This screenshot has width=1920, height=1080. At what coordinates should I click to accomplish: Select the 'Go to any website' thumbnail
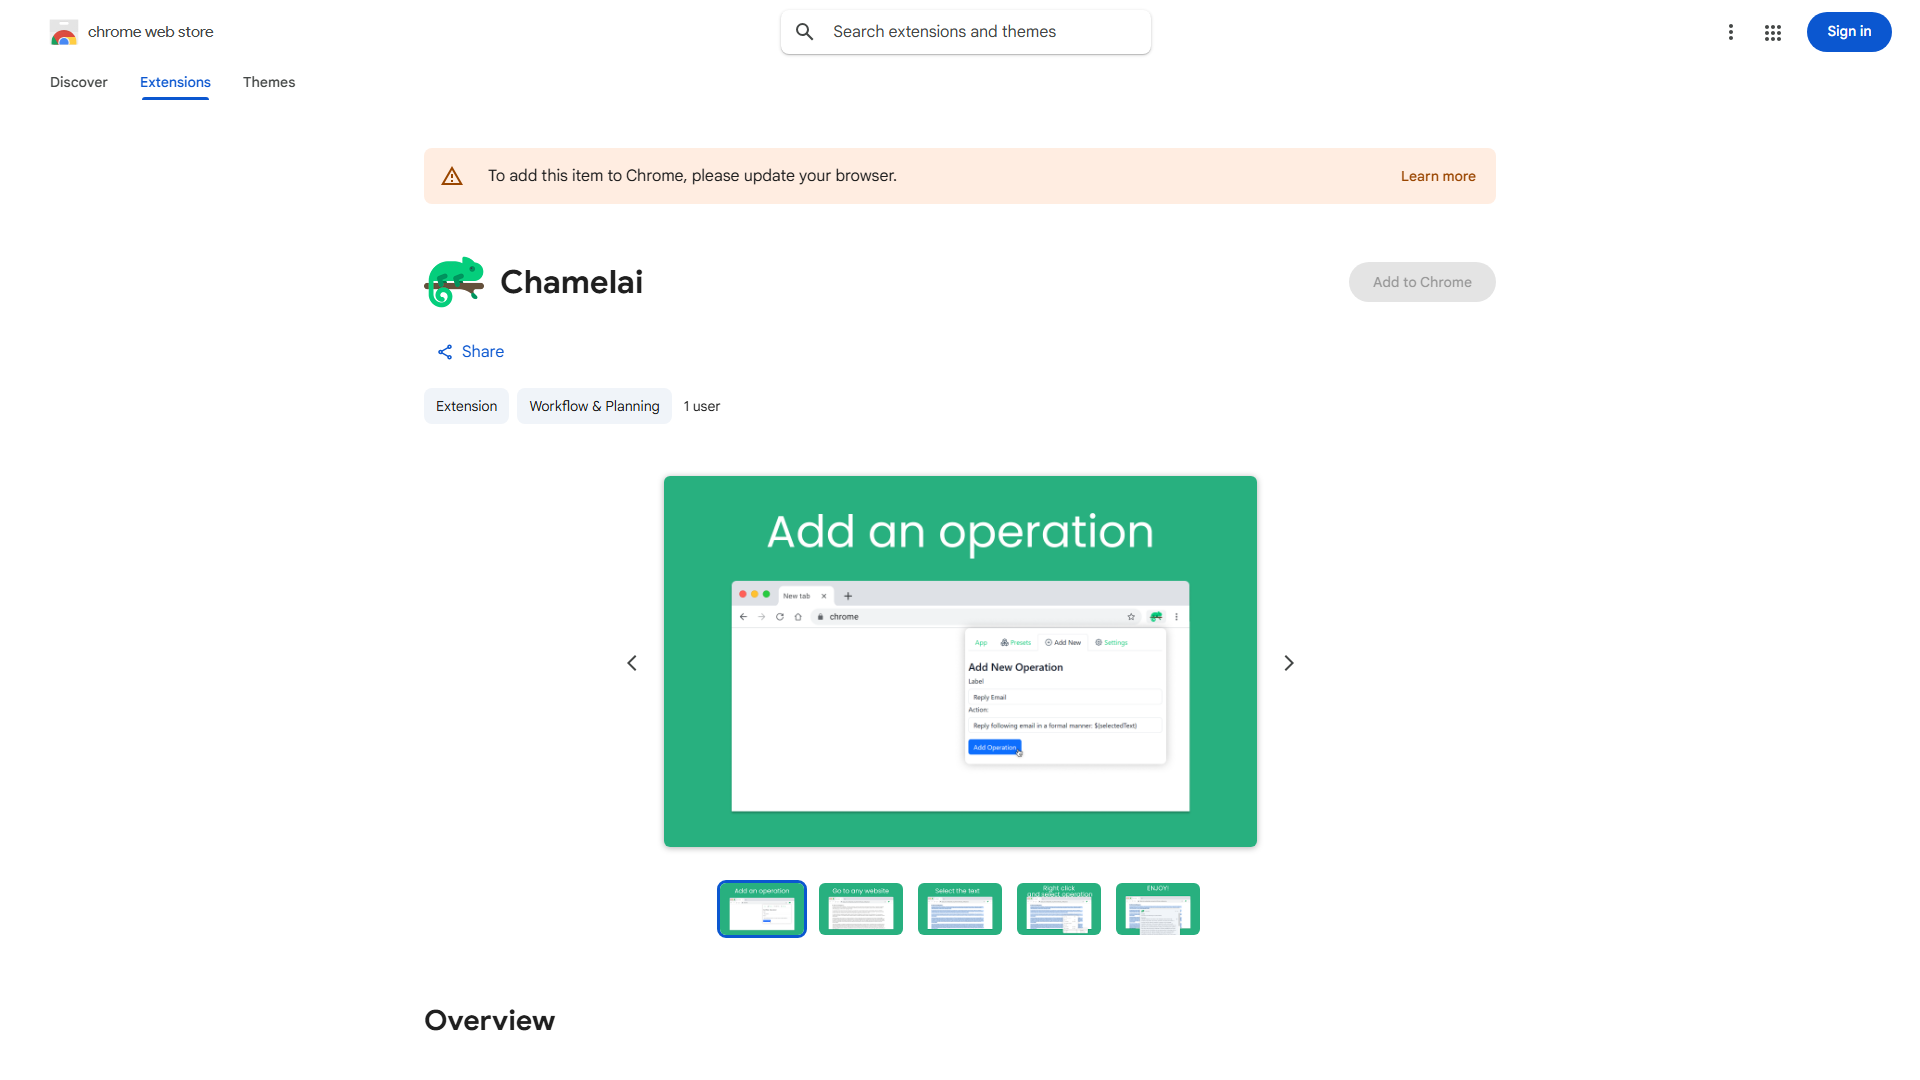tap(860, 909)
